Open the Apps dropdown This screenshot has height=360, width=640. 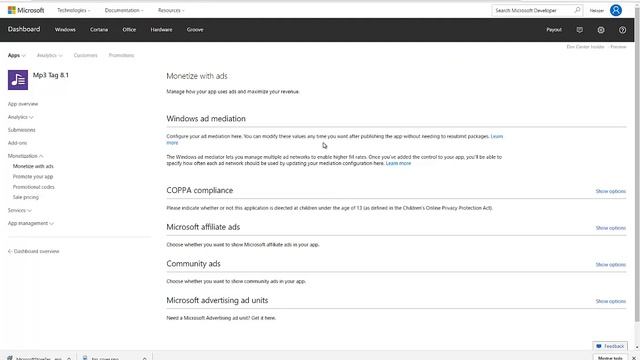pos(16,55)
